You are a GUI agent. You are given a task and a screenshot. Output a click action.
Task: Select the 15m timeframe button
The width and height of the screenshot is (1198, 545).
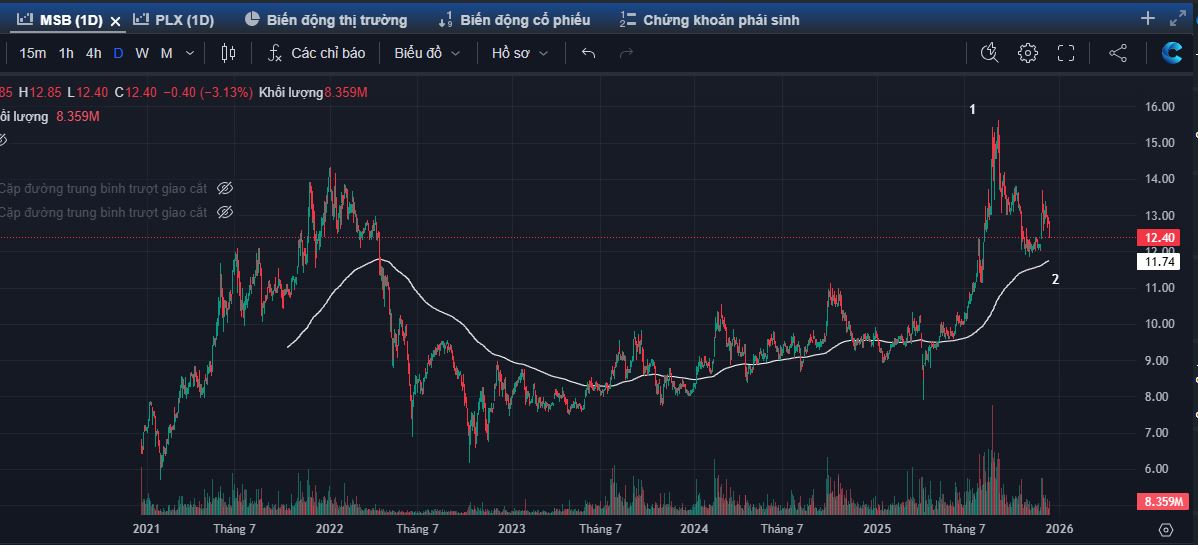[32, 53]
